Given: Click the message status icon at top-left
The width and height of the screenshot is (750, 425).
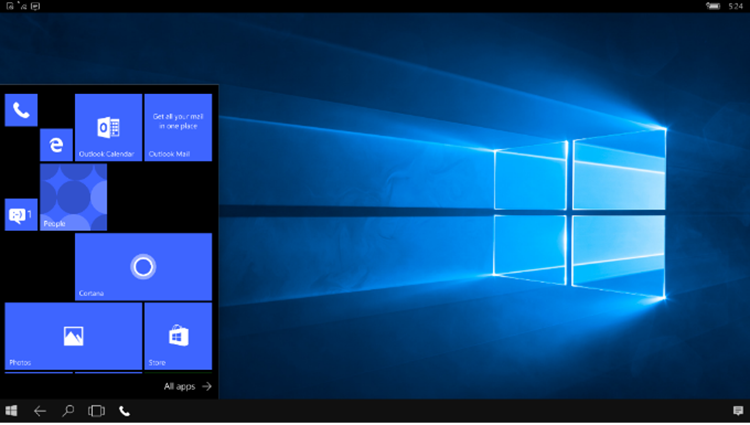Looking at the screenshot, I should (36, 6).
